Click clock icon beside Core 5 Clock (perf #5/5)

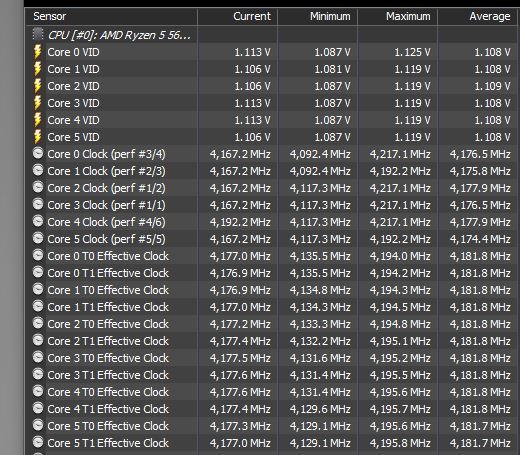click(x=38, y=238)
